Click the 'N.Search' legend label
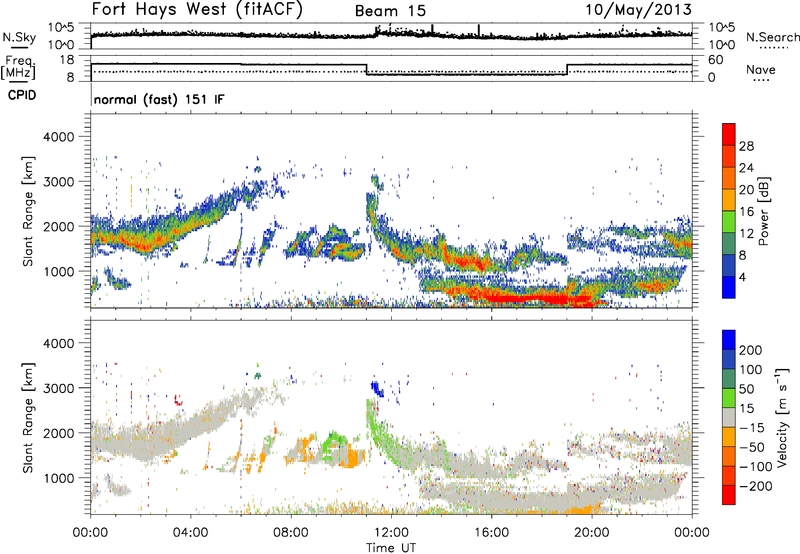The image size is (800, 554). (x=772, y=37)
